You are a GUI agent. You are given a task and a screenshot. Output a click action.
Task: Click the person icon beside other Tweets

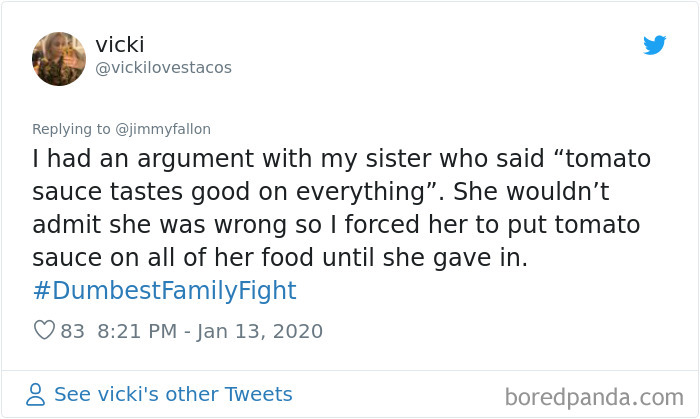pyautogui.click(x=35, y=395)
